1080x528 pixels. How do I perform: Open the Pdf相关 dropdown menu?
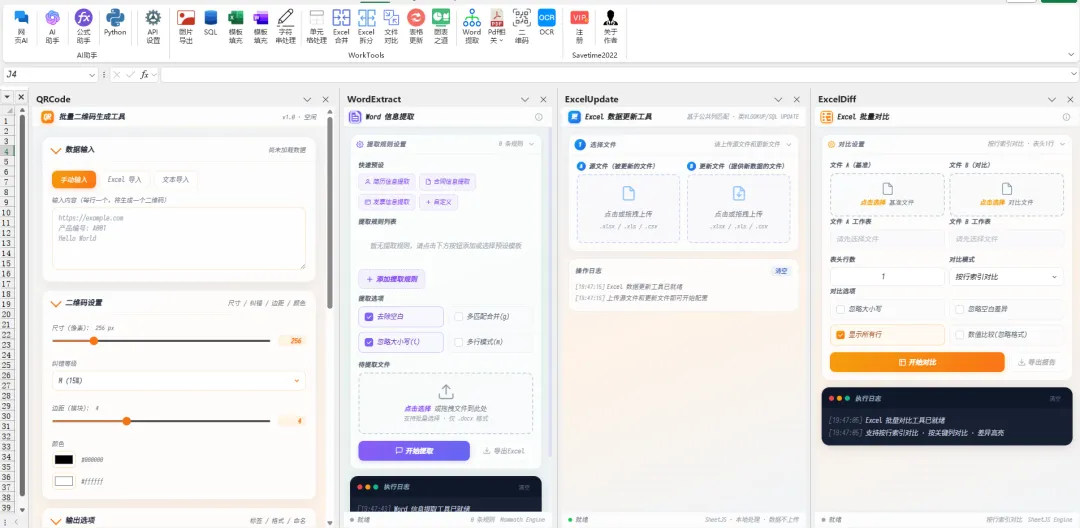[x=497, y=27]
